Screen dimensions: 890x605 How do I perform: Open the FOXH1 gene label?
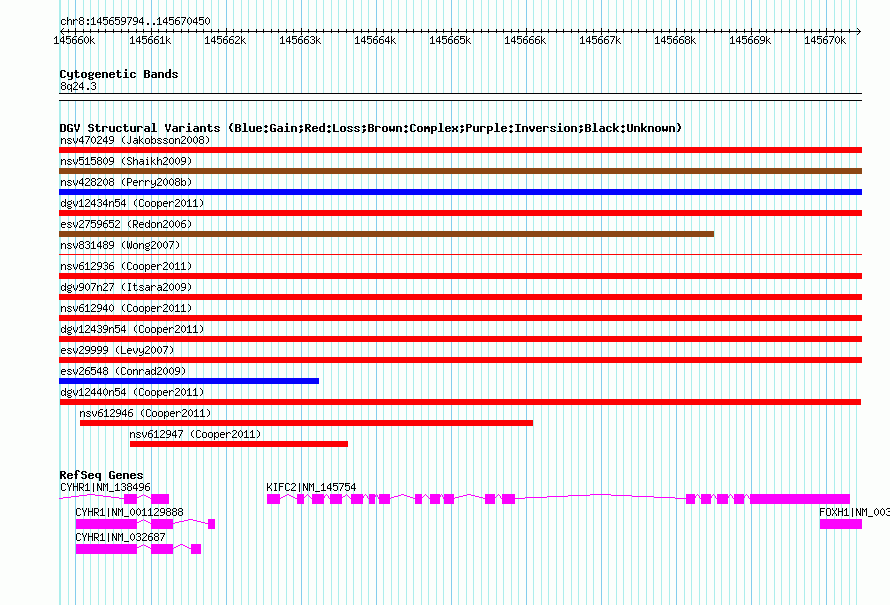click(854, 512)
